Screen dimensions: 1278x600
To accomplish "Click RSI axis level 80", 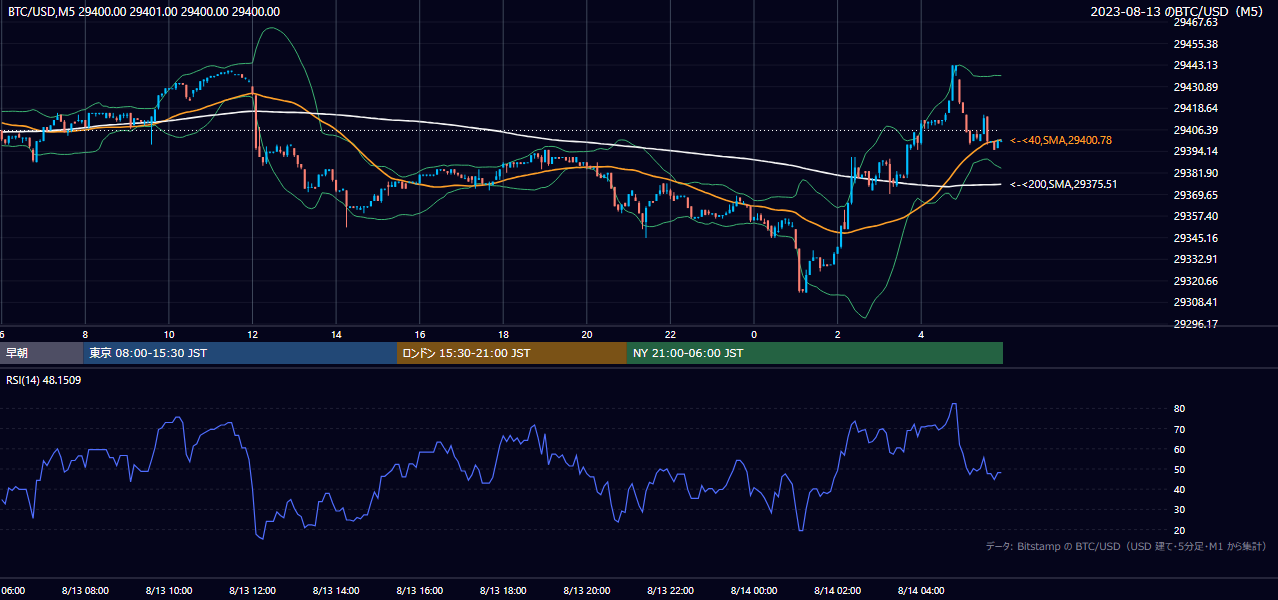I will (1179, 409).
